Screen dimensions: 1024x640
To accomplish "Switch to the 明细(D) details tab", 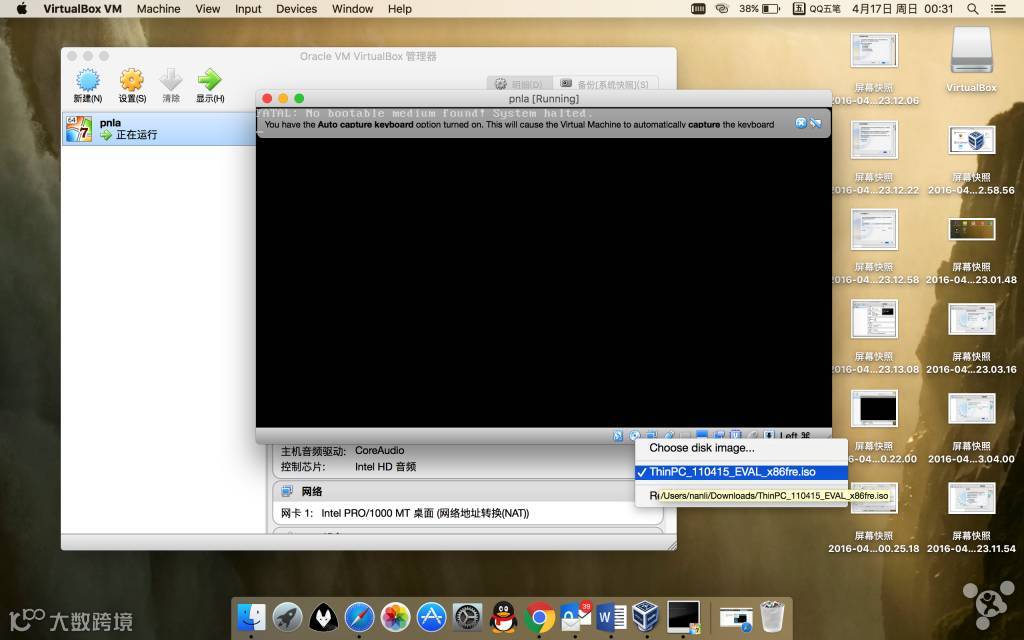I will [x=519, y=84].
